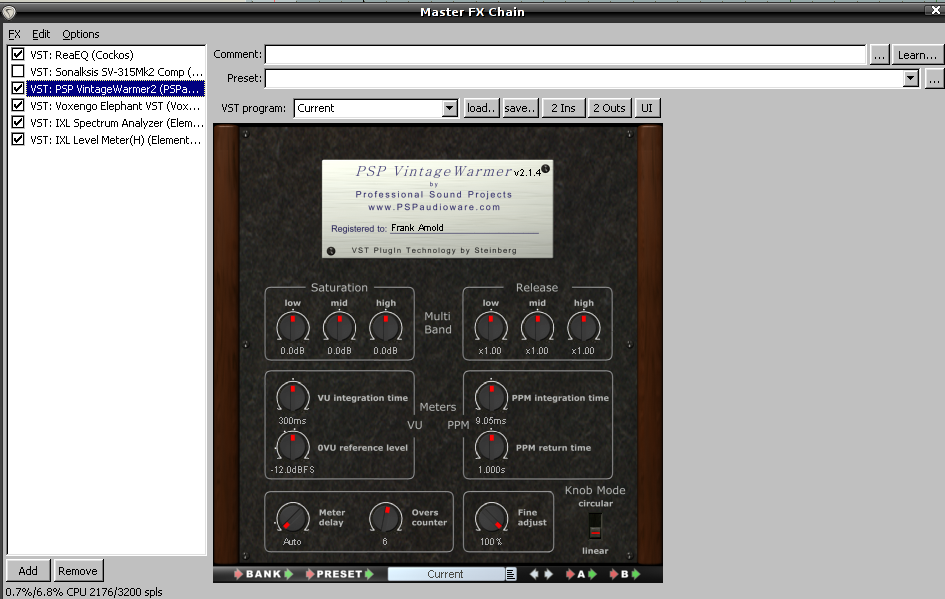Click the Current preset name display
945x599 pixels.
tap(446, 574)
